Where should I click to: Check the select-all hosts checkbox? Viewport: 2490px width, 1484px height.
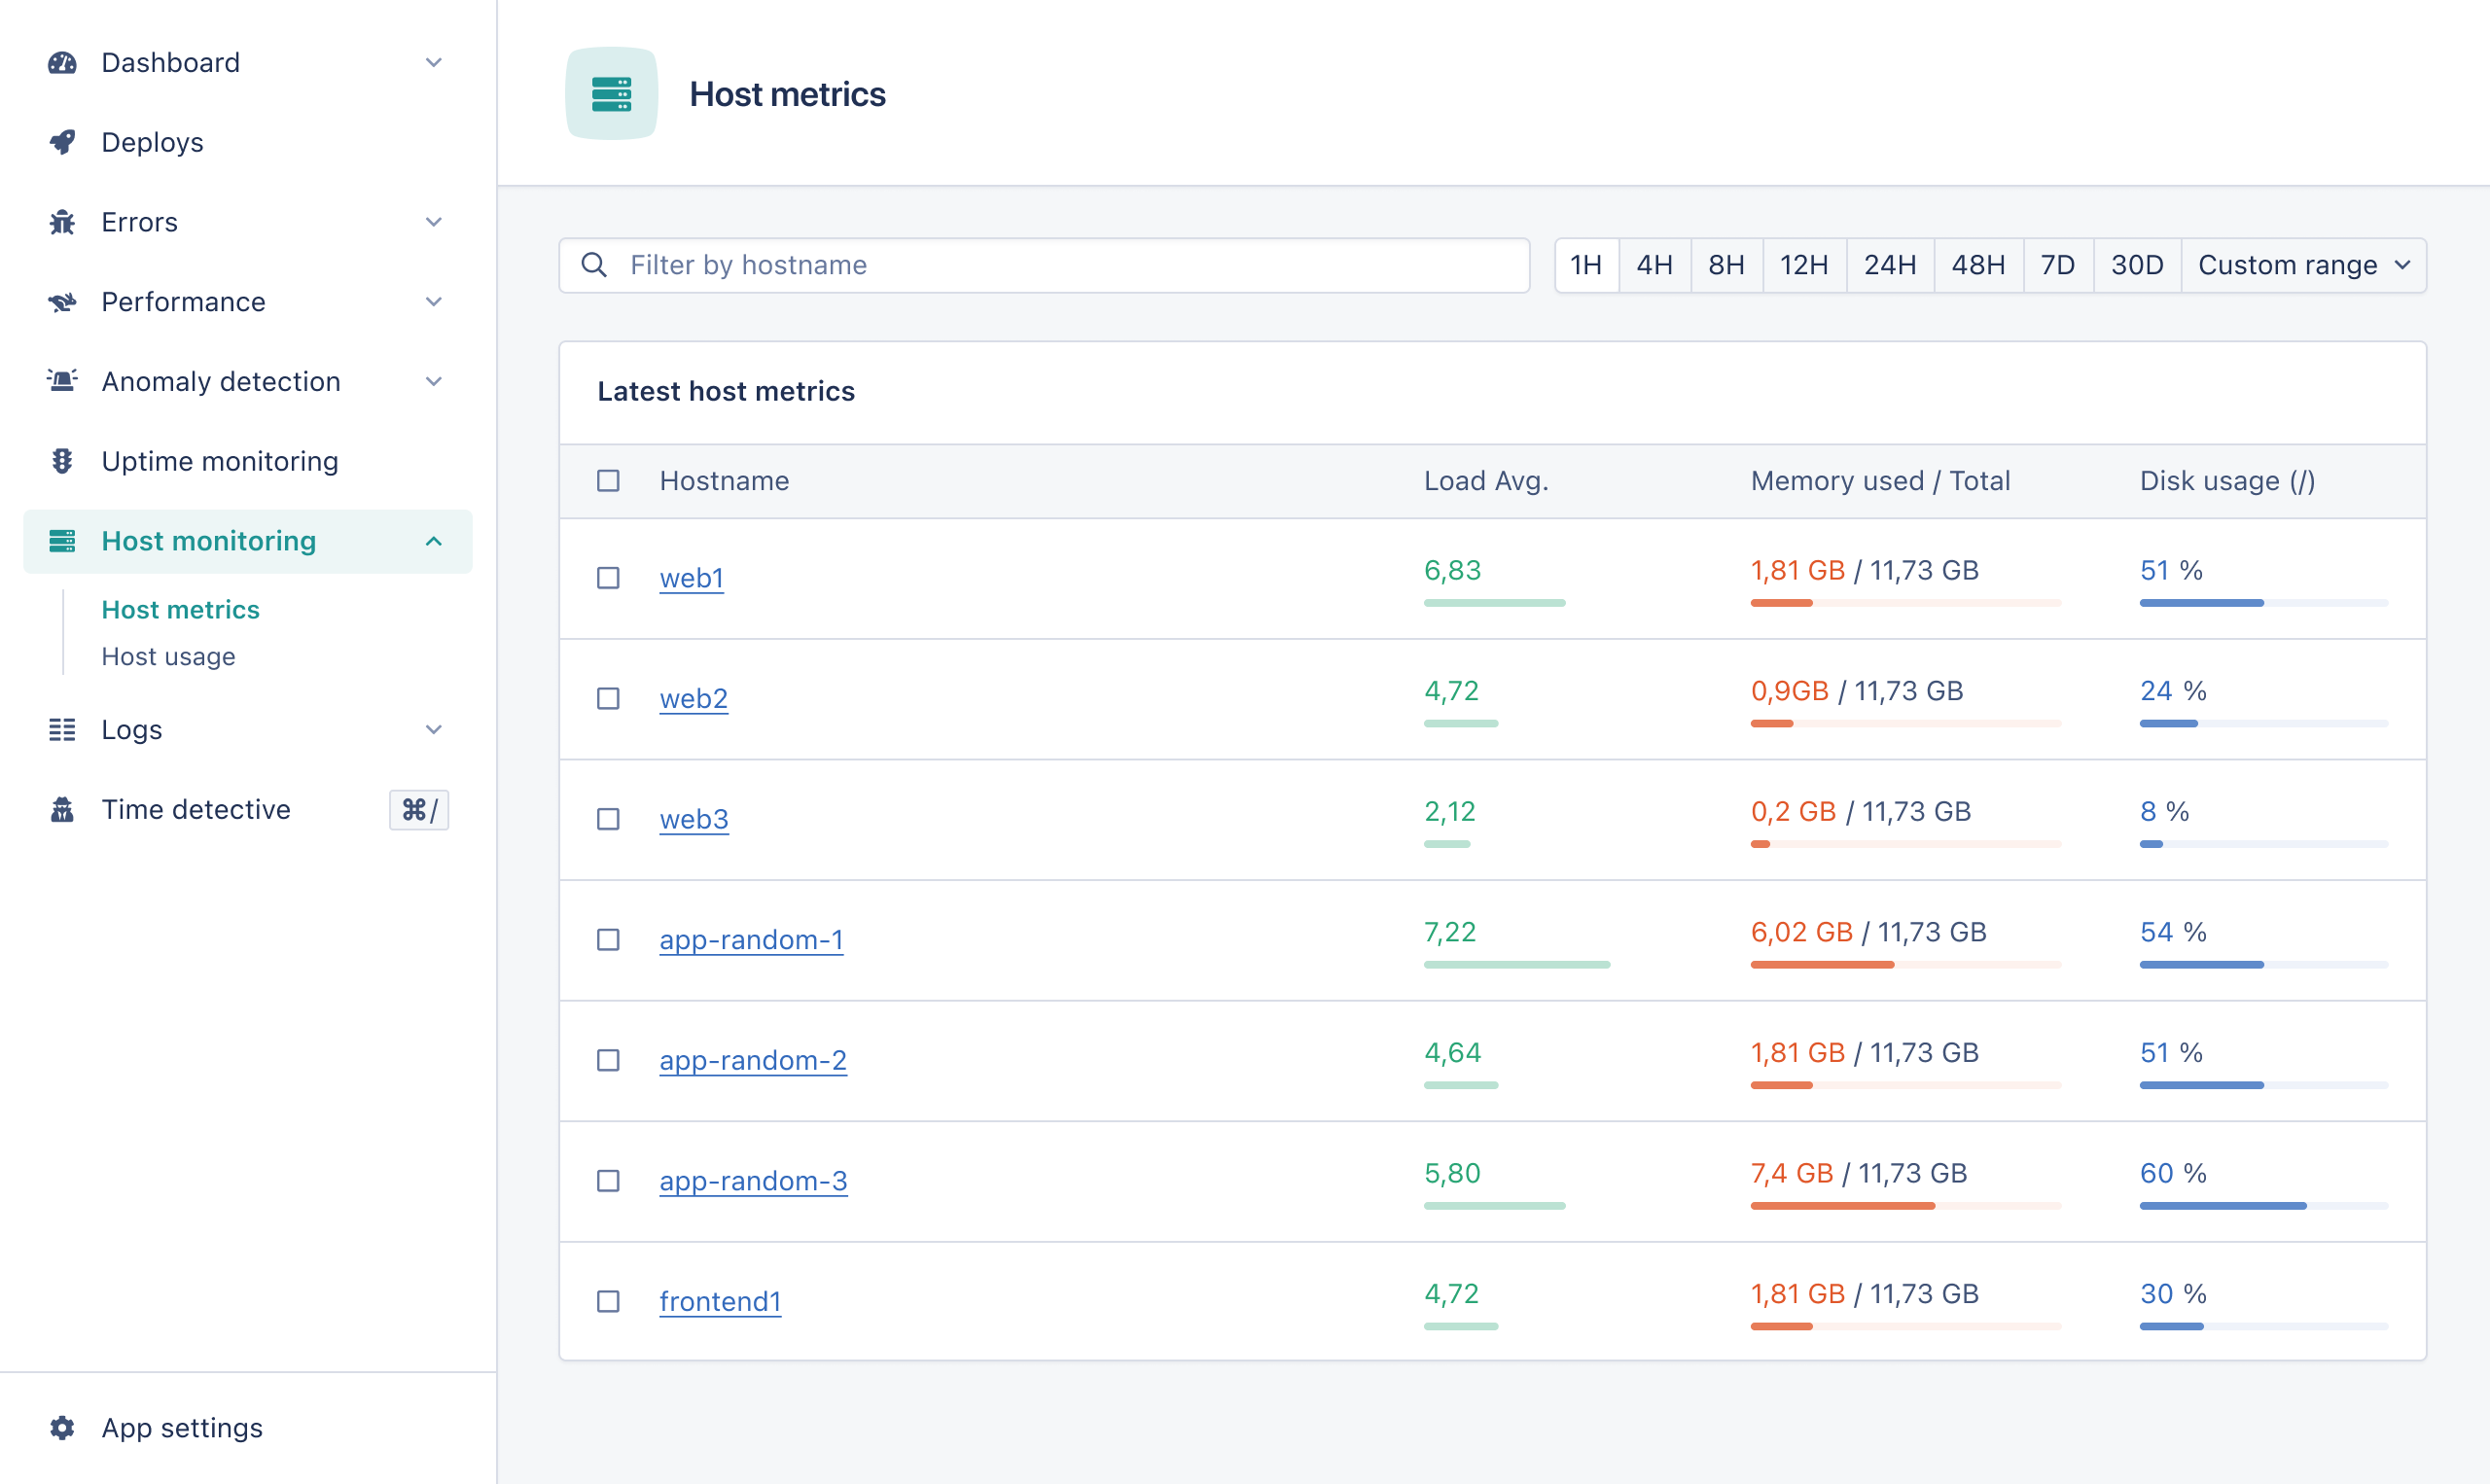(x=608, y=481)
